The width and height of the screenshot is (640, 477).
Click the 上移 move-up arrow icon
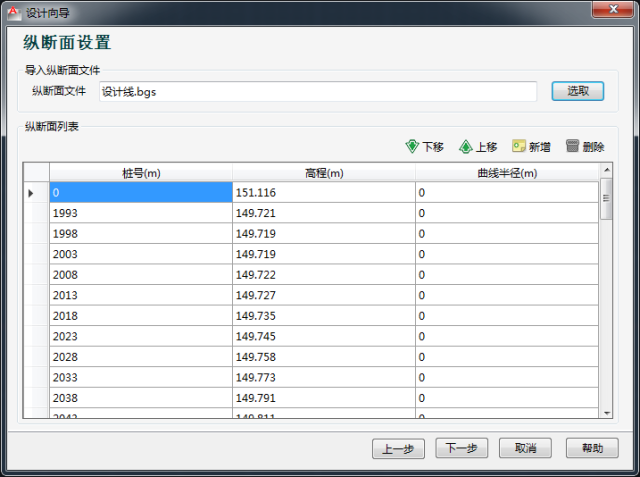point(465,146)
